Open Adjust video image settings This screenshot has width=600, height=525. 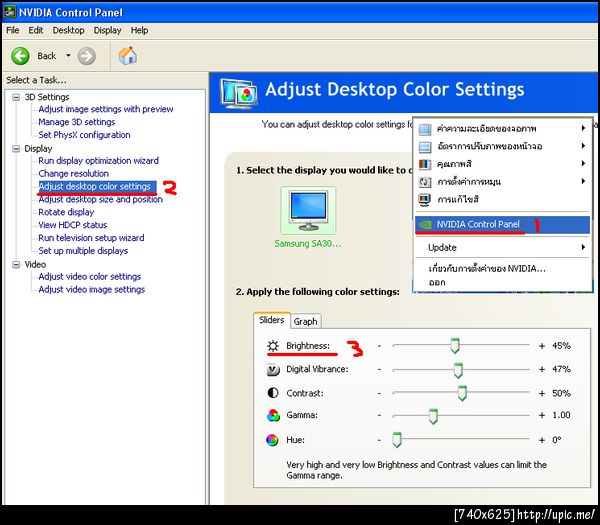[x=91, y=290]
